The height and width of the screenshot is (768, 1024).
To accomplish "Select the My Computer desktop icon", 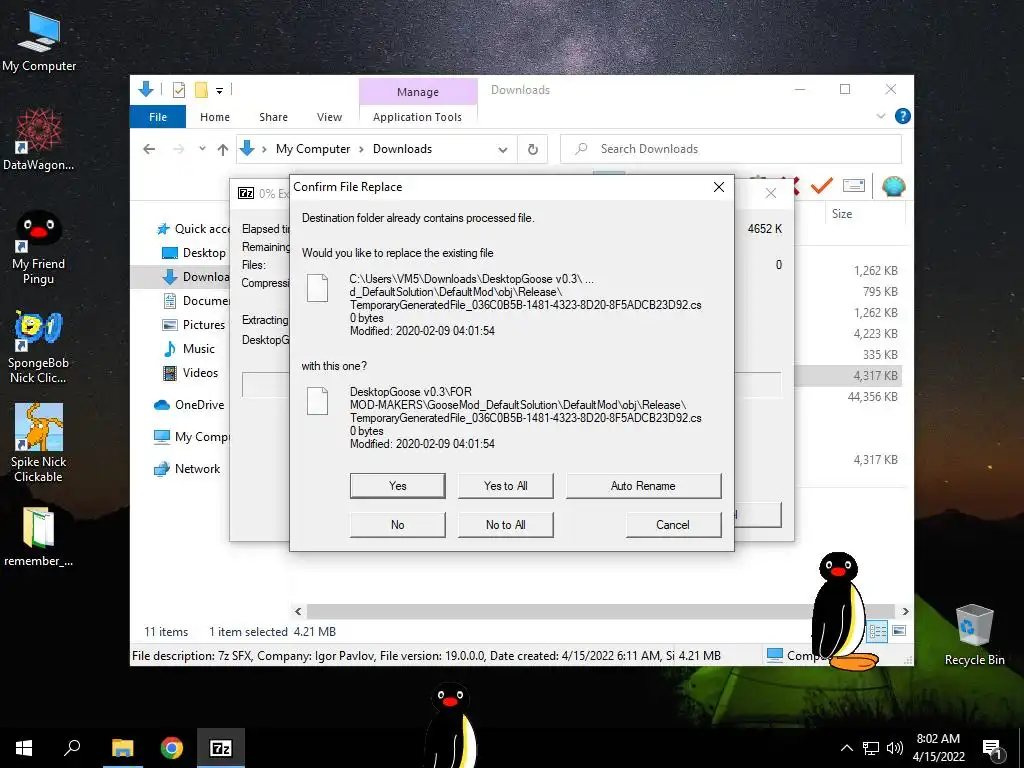I will point(39,41).
